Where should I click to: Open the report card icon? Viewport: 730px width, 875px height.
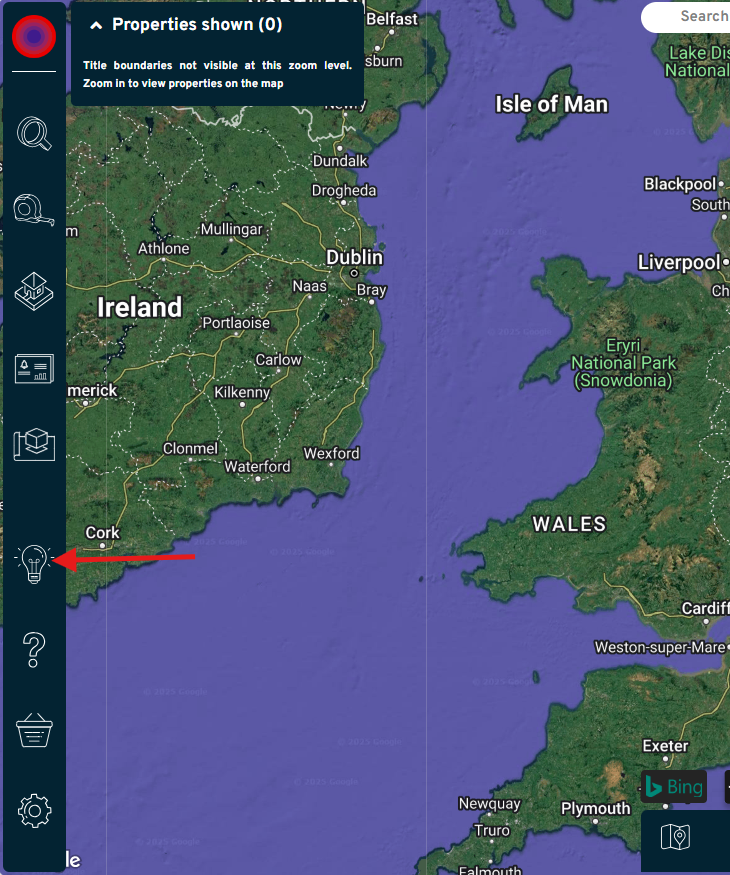[x=34, y=368]
